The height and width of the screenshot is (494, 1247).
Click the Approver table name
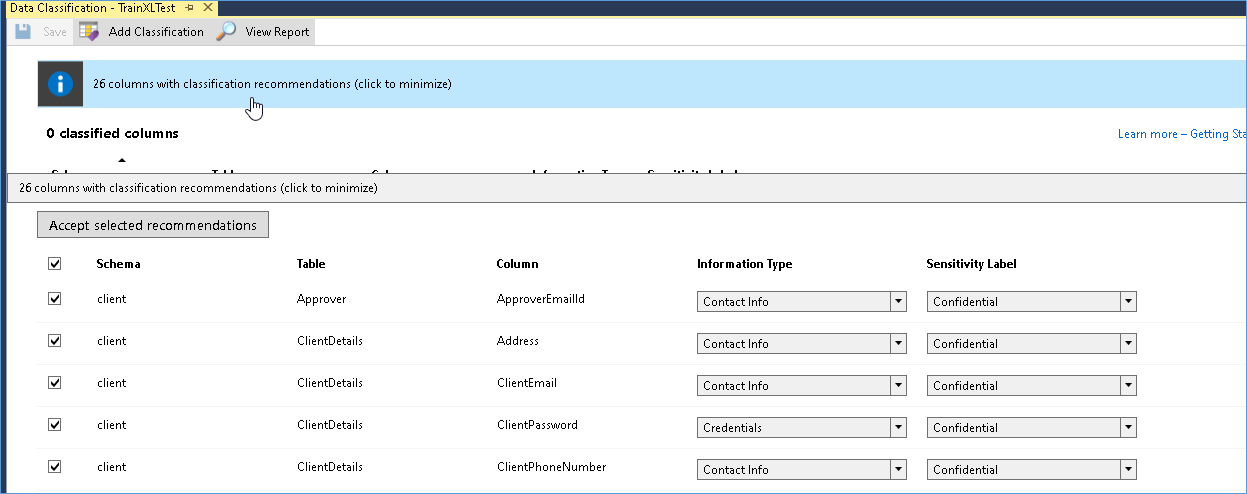click(x=321, y=299)
